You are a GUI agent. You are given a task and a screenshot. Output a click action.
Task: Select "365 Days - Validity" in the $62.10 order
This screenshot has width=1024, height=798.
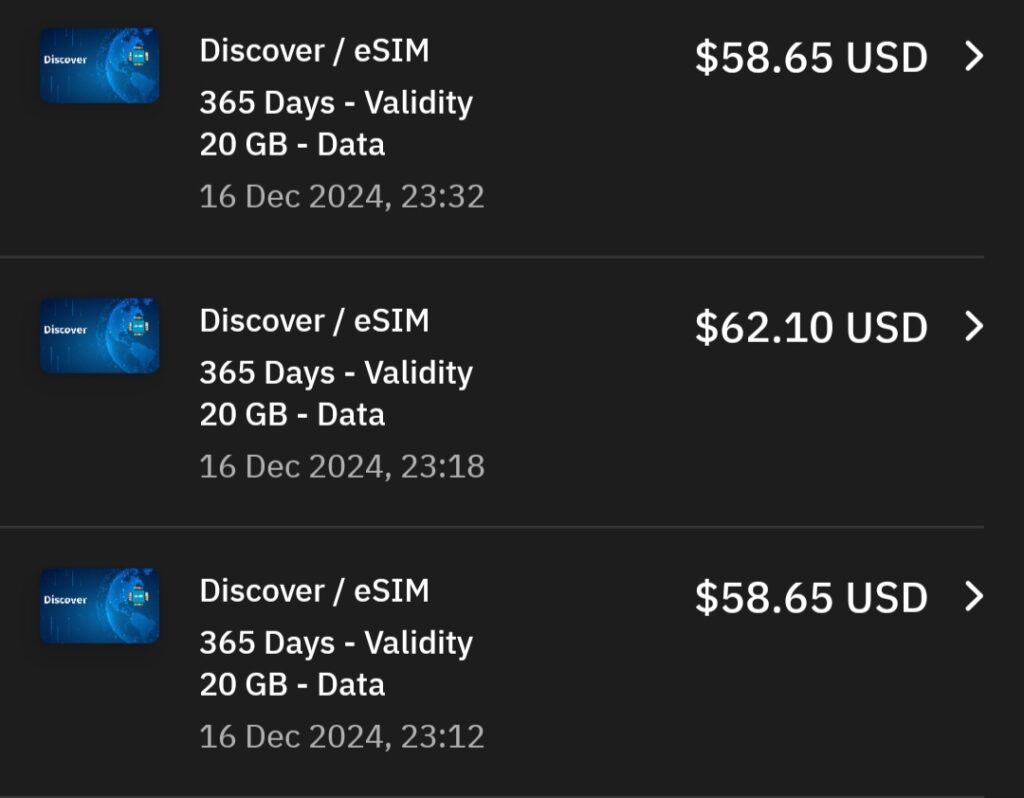pyautogui.click(x=336, y=373)
